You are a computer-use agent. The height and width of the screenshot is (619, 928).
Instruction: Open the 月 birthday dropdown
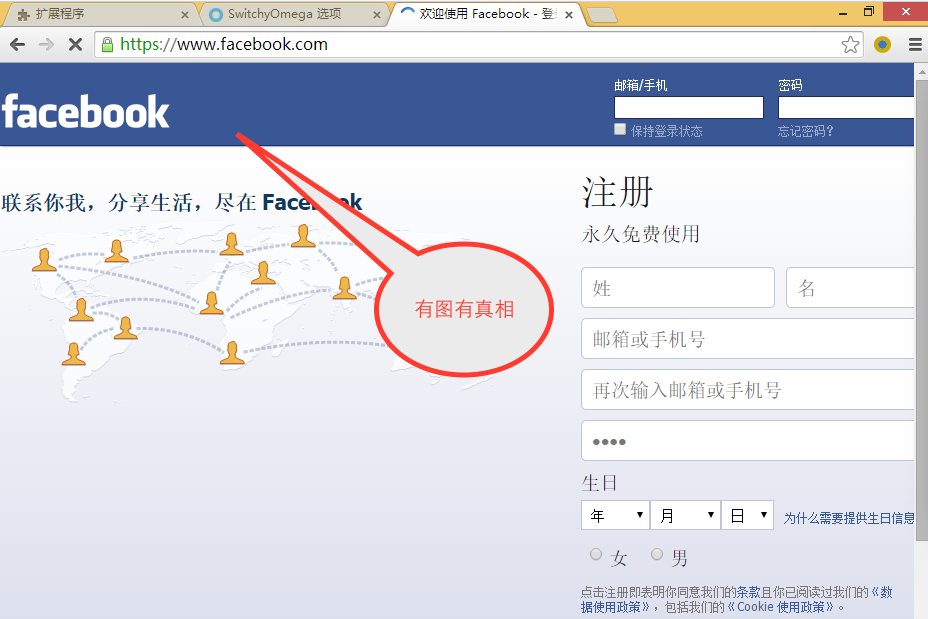pos(685,515)
